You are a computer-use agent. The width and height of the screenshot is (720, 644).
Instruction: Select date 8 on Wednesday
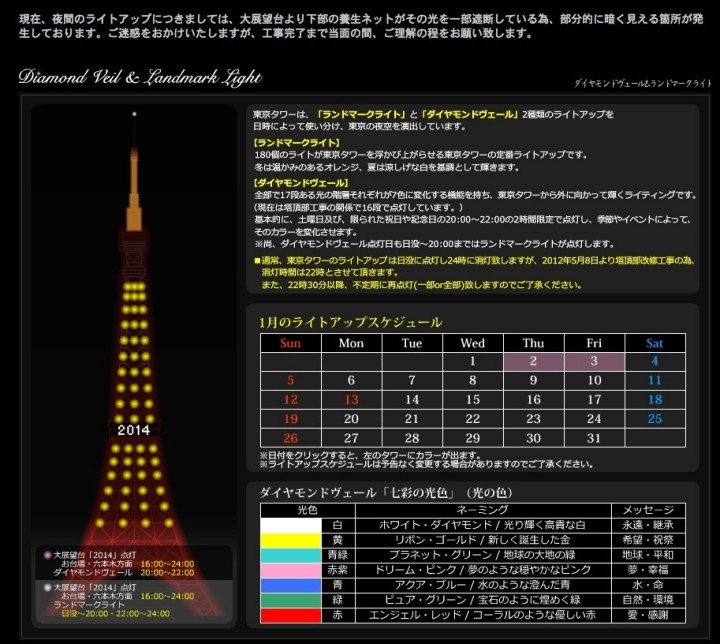click(472, 381)
